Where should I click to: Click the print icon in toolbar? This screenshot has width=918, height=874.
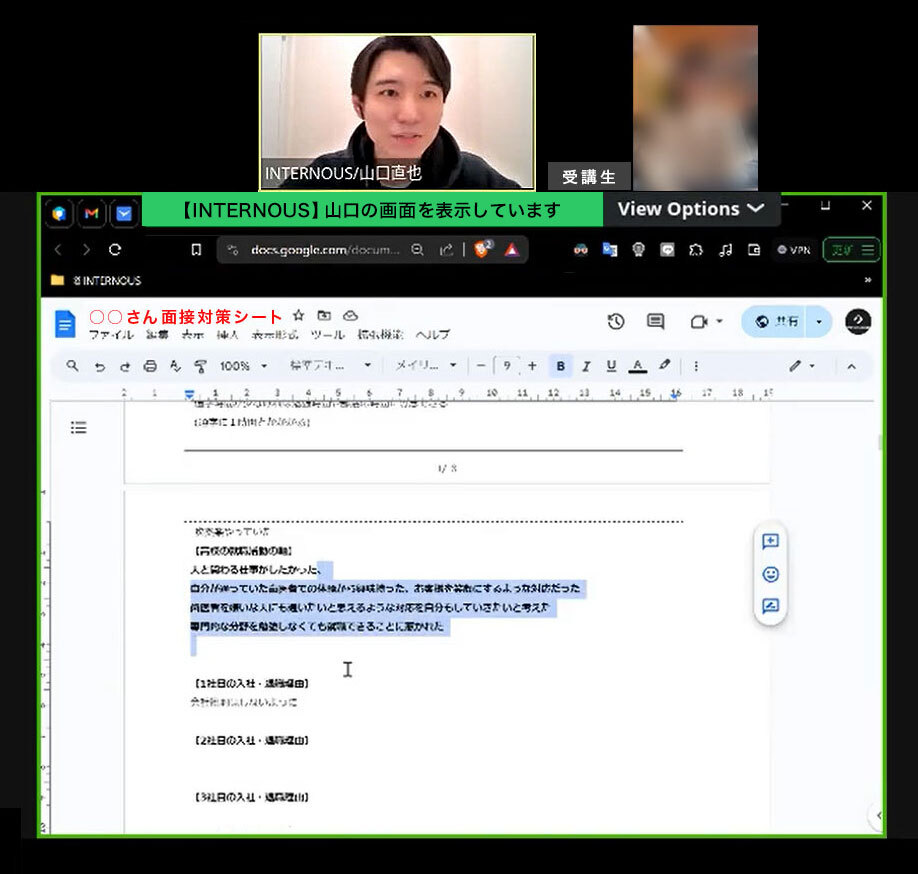[150, 366]
